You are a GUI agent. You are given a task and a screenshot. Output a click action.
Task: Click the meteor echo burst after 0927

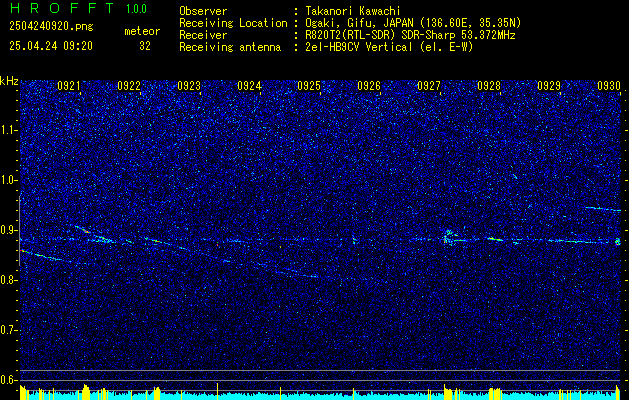pyautogui.click(x=448, y=237)
